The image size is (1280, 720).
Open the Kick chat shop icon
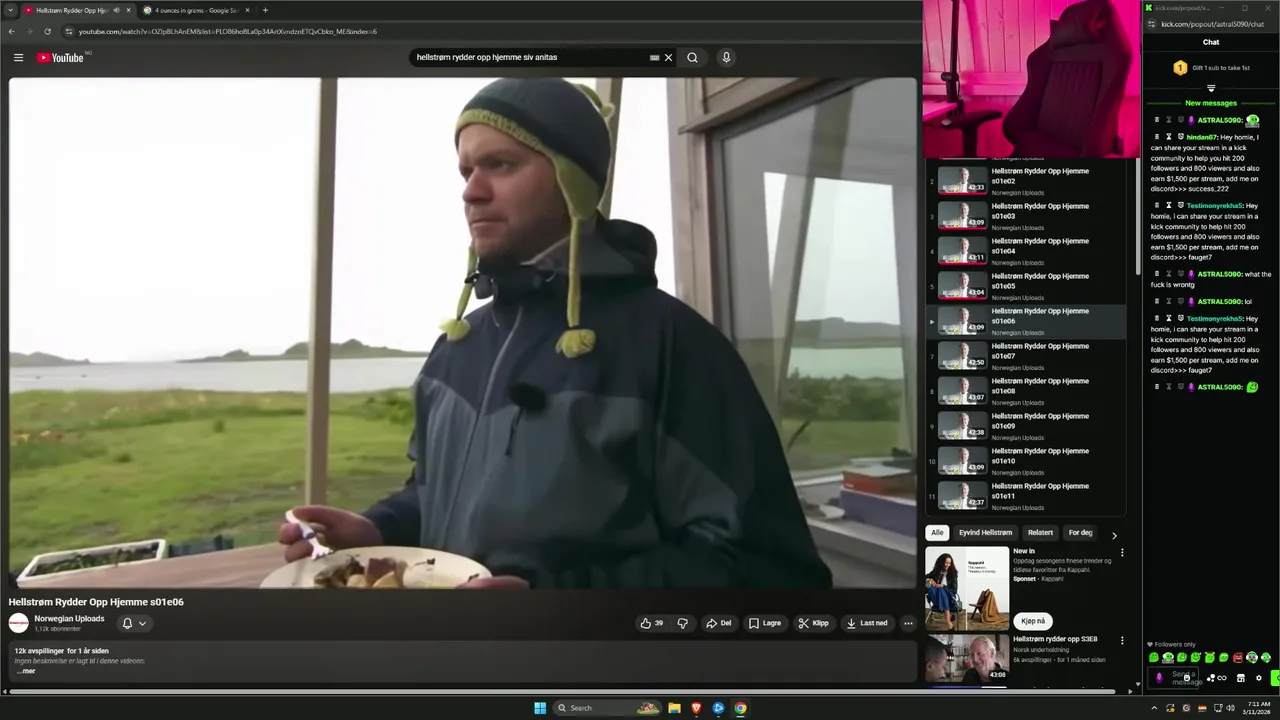tap(1241, 678)
